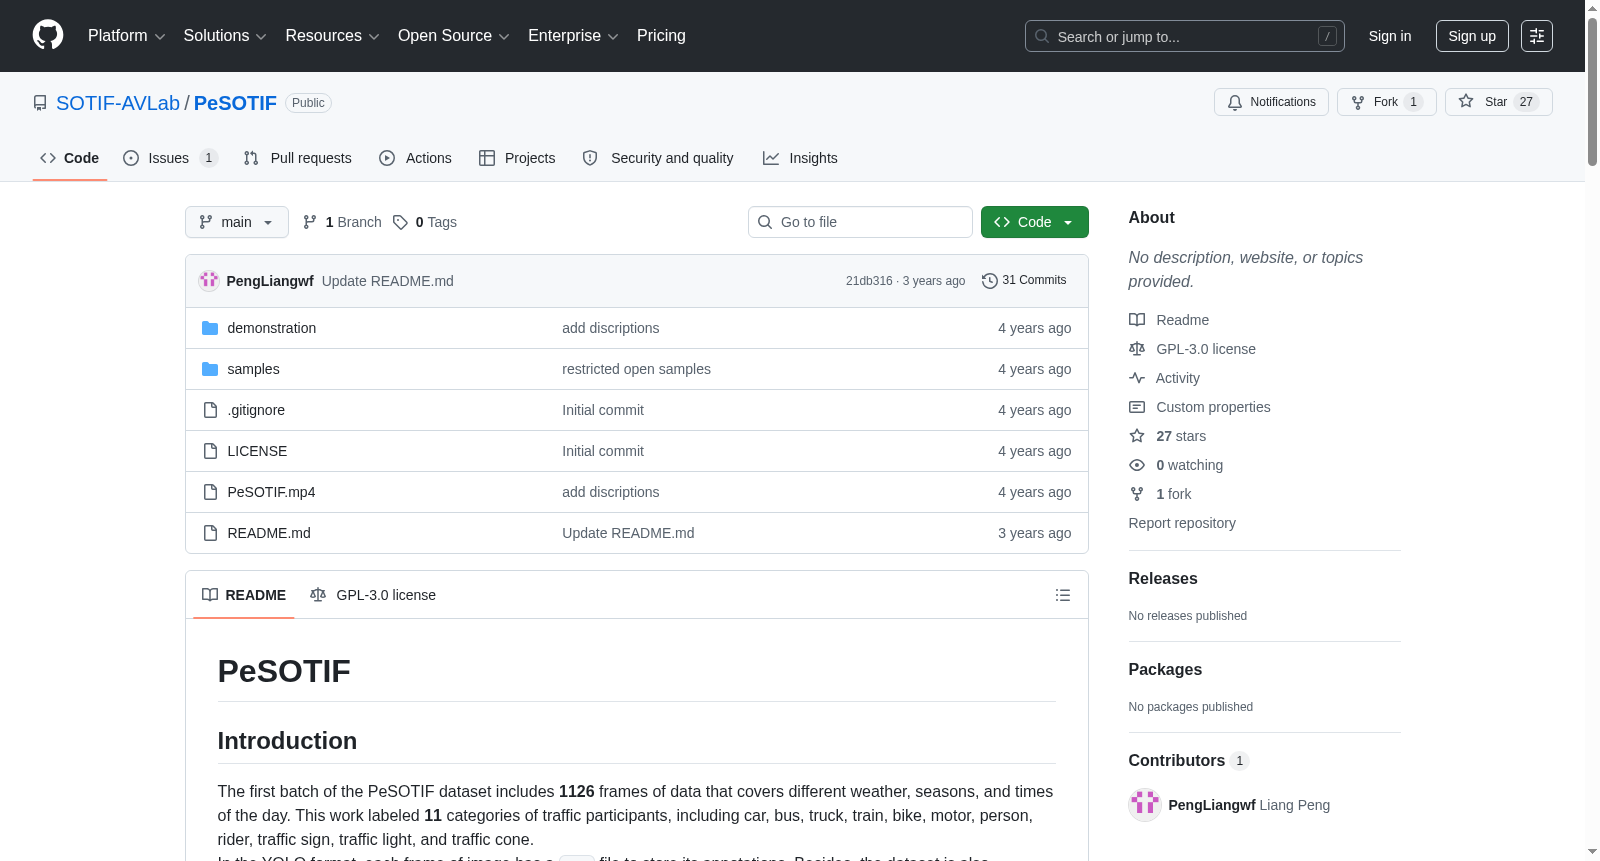The width and height of the screenshot is (1600, 861).
Task: Open the Packages heading link
Action: pyautogui.click(x=1165, y=670)
